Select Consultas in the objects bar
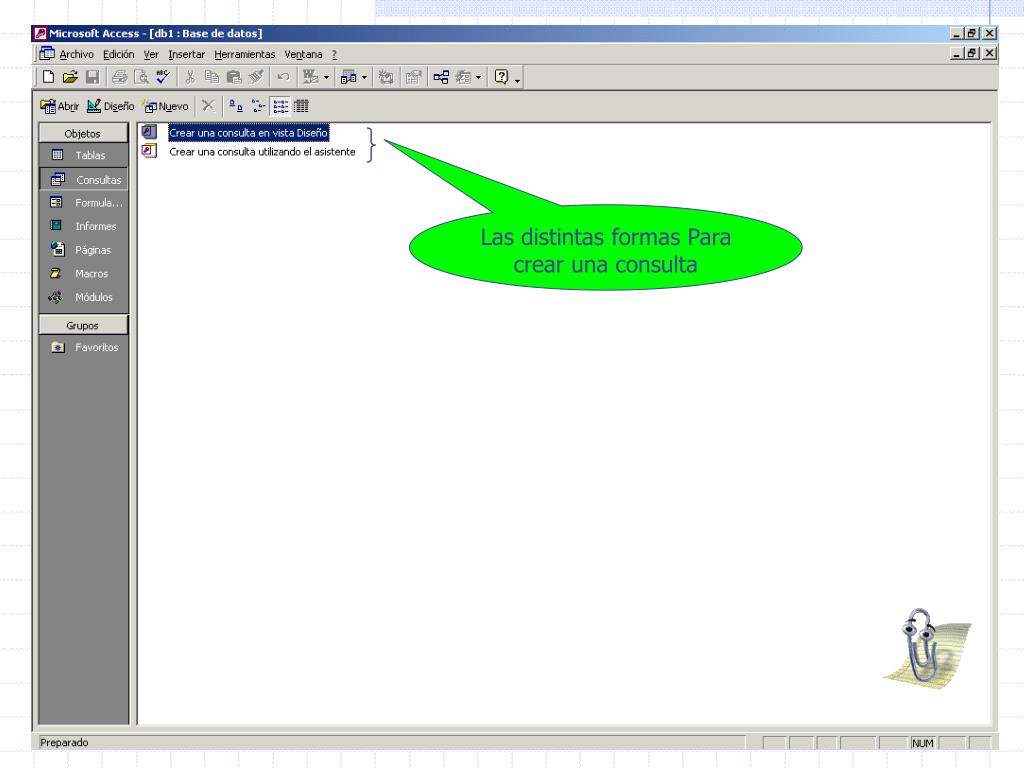 pyautogui.click(x=83, y=180)
